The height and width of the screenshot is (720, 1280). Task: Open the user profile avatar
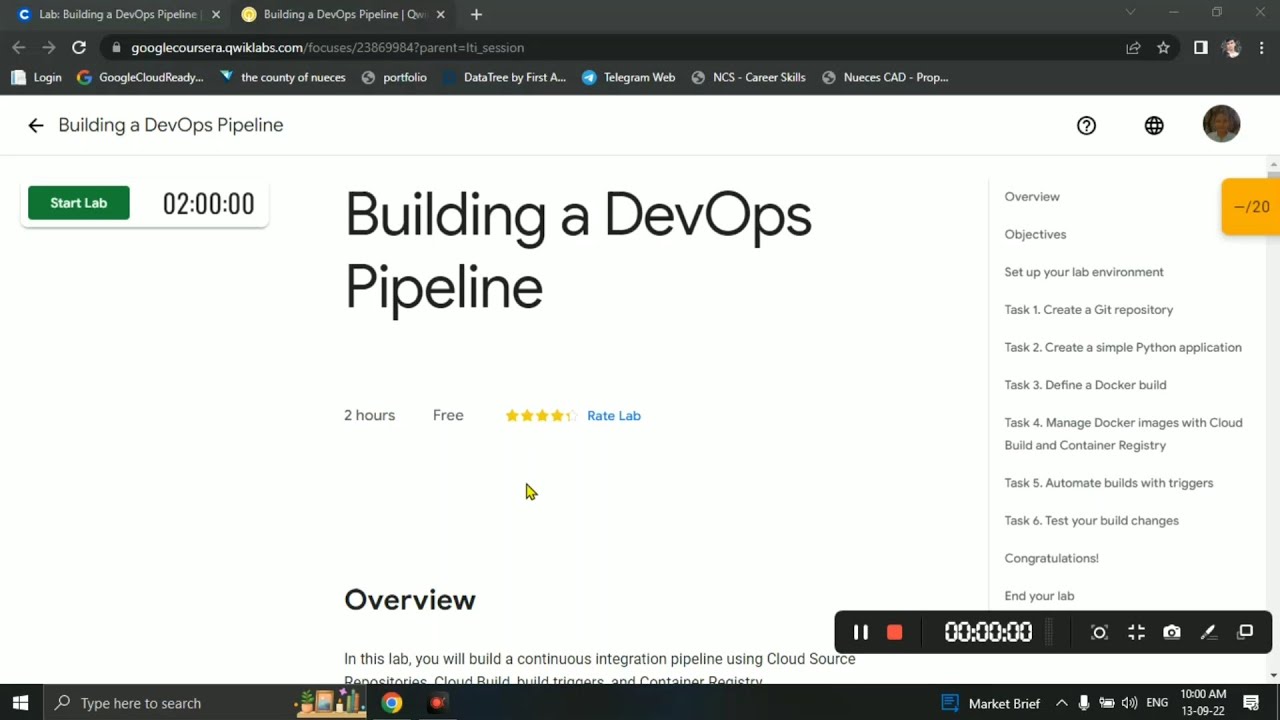click(x=1221, y=124)
